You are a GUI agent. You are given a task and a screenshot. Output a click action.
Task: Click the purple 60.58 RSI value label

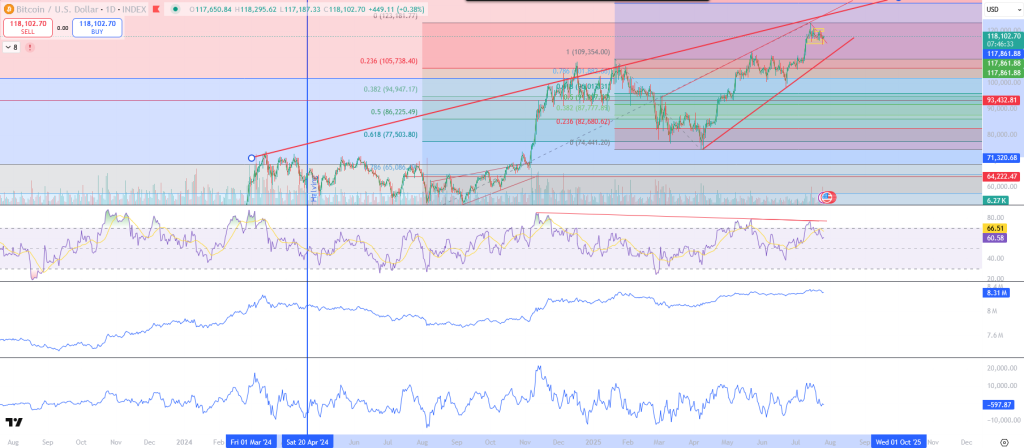[x=995, y=238]
